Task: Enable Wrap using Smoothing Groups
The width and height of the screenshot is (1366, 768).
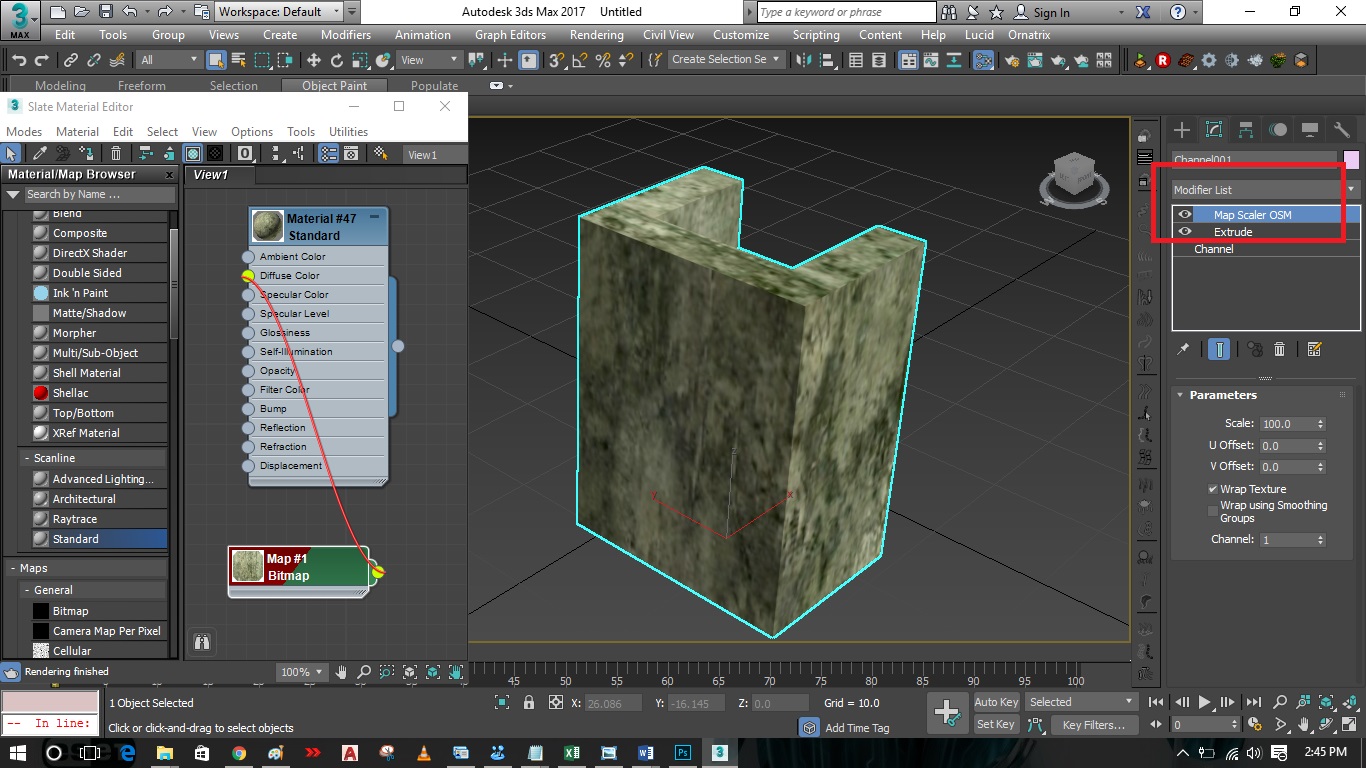Action: [1213, 509]
